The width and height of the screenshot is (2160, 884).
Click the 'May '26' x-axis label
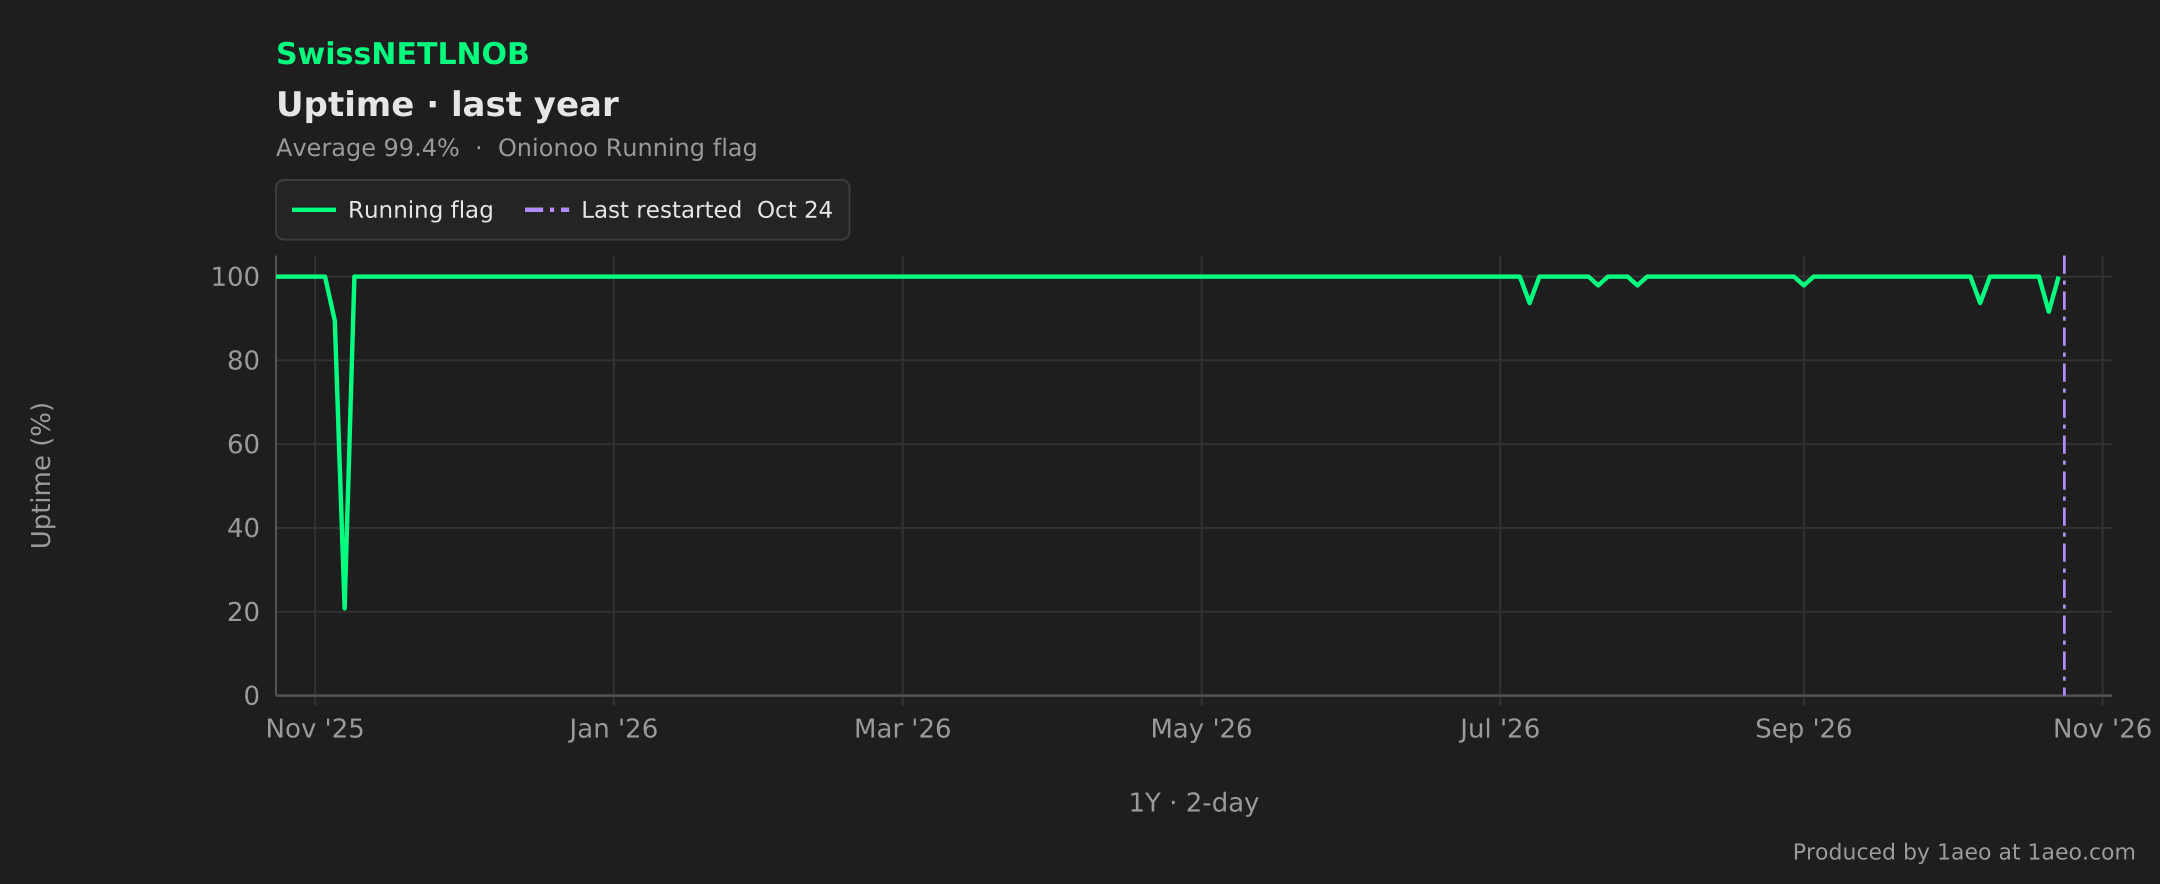[x=1201, y=729]
